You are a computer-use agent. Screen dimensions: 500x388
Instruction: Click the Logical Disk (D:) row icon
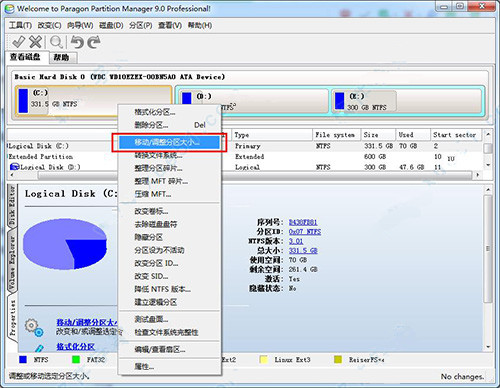[x=15, y=167]
